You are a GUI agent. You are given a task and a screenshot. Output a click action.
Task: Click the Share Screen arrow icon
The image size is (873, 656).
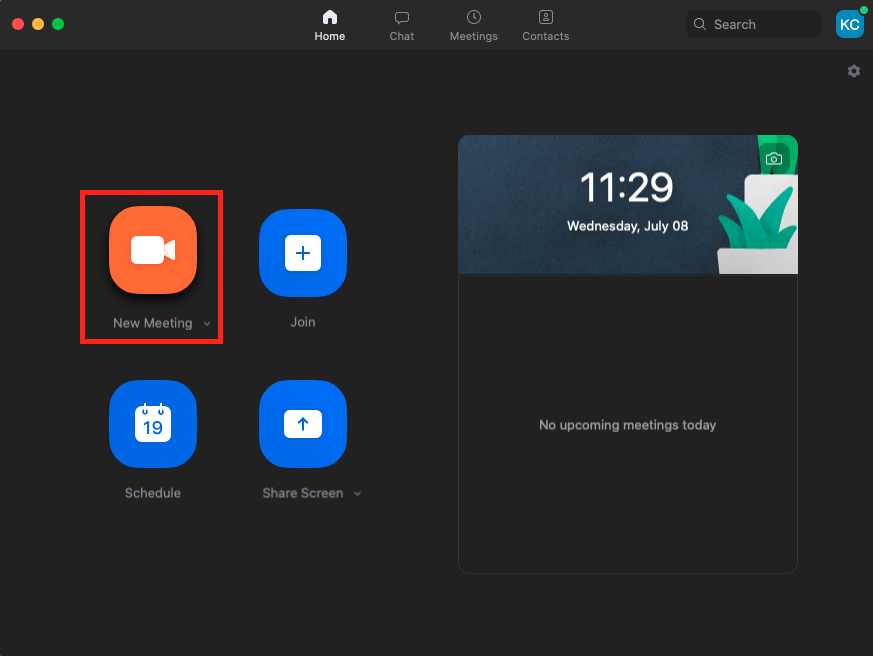click(303, 424)
